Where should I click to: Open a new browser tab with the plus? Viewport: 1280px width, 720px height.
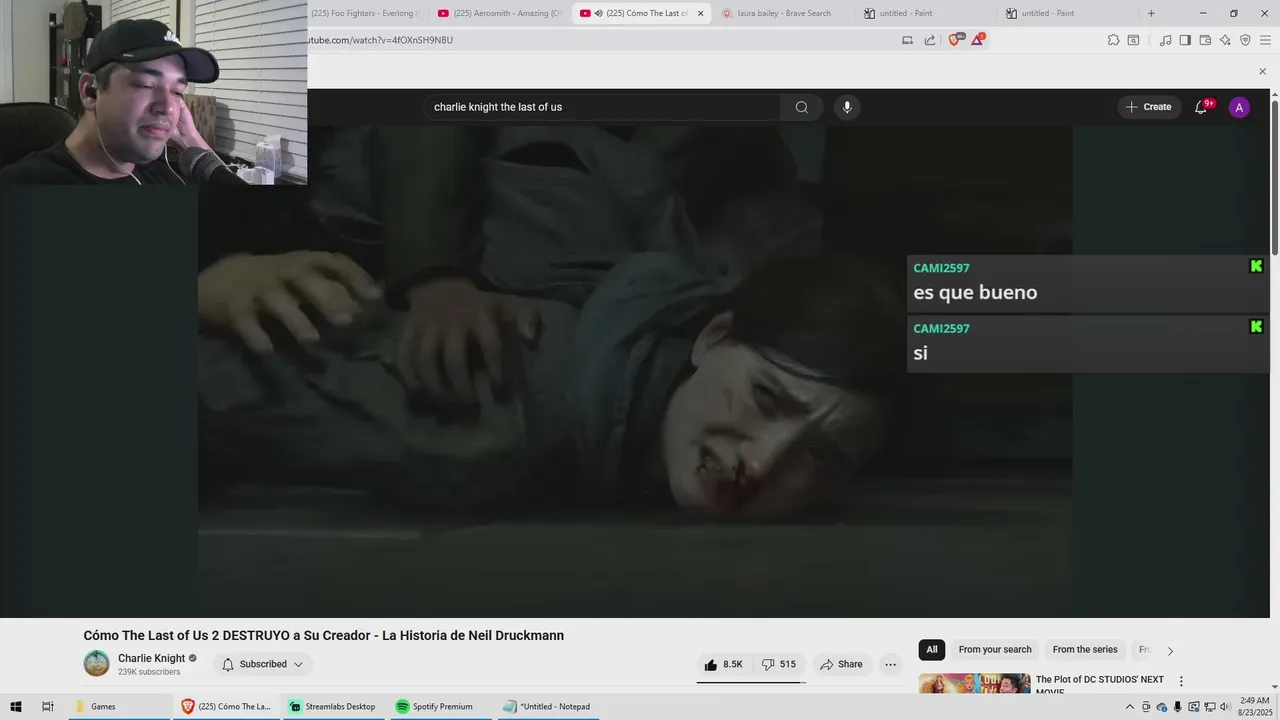tap(1151, 13)
